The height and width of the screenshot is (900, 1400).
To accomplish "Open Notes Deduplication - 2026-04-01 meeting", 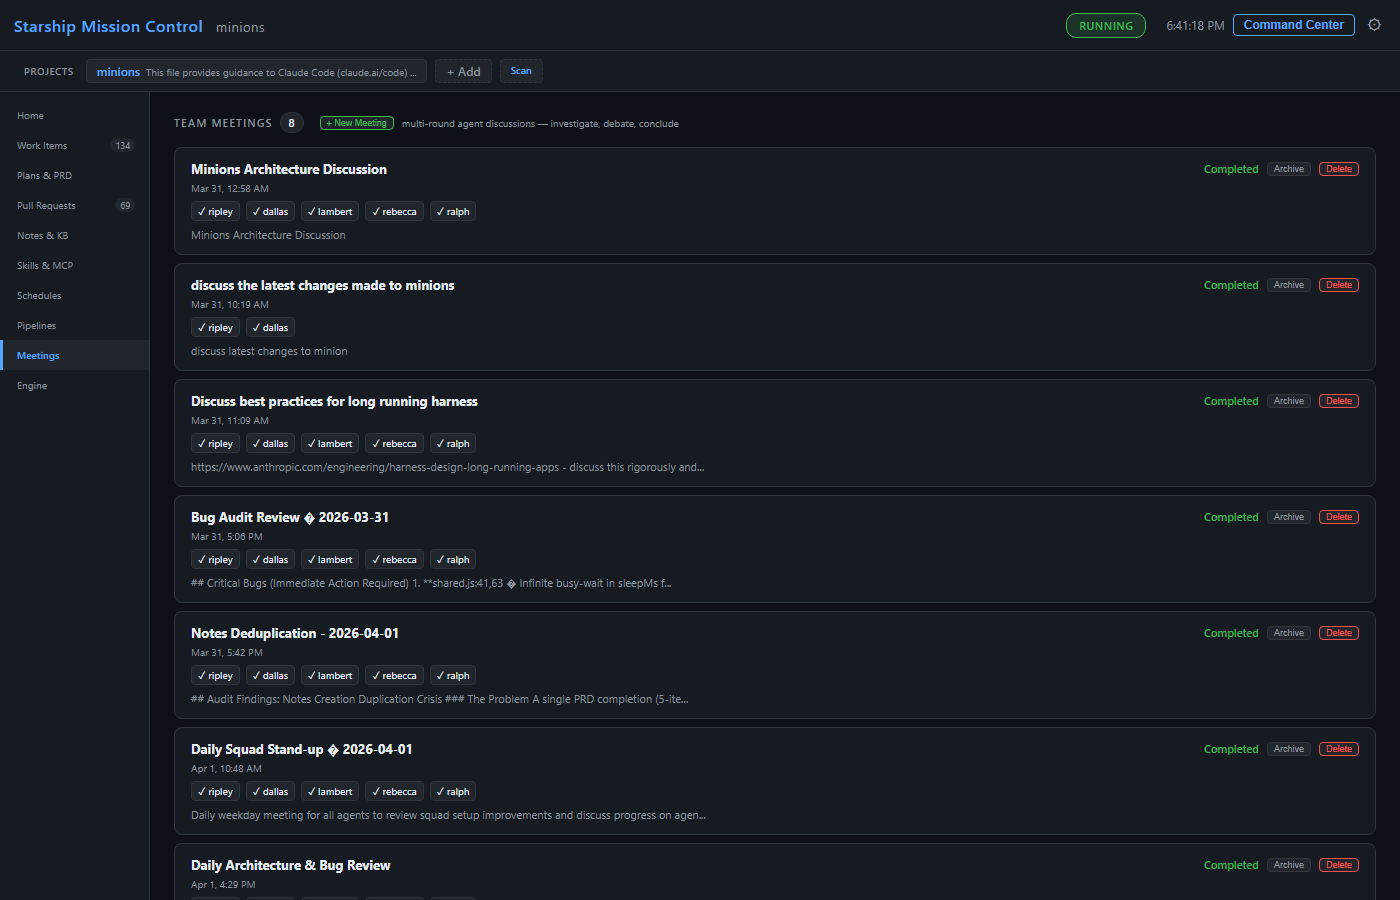I will point(295,634).
